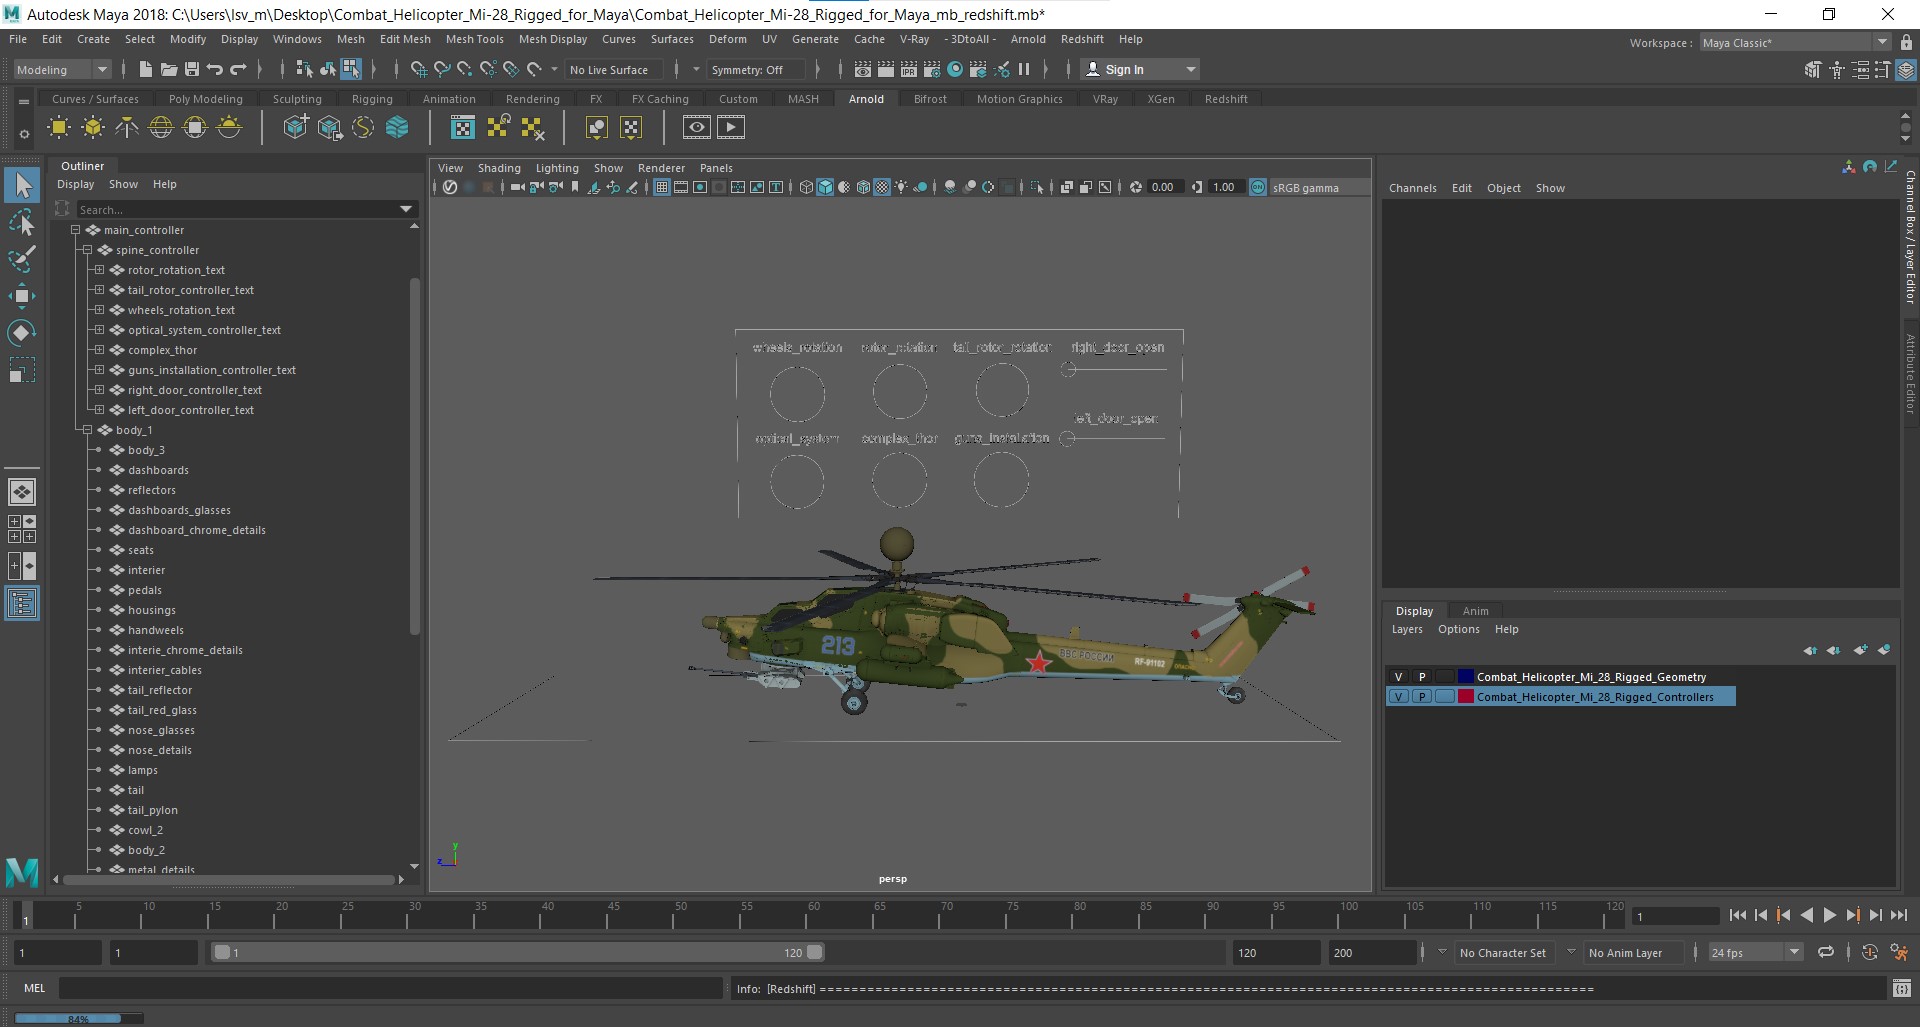
Task: Select the arrow Select tool in toolbox
Action: tap(22, 185)
